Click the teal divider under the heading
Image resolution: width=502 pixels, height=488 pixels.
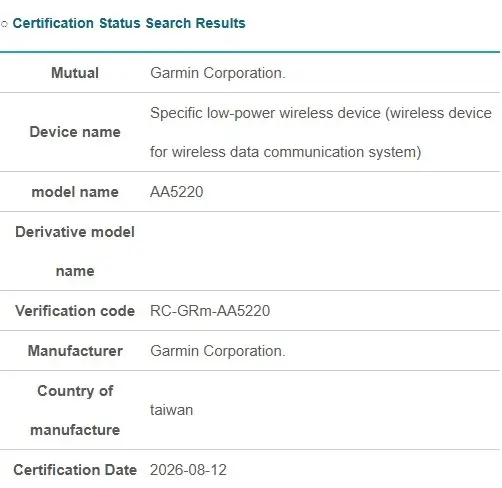250,52
